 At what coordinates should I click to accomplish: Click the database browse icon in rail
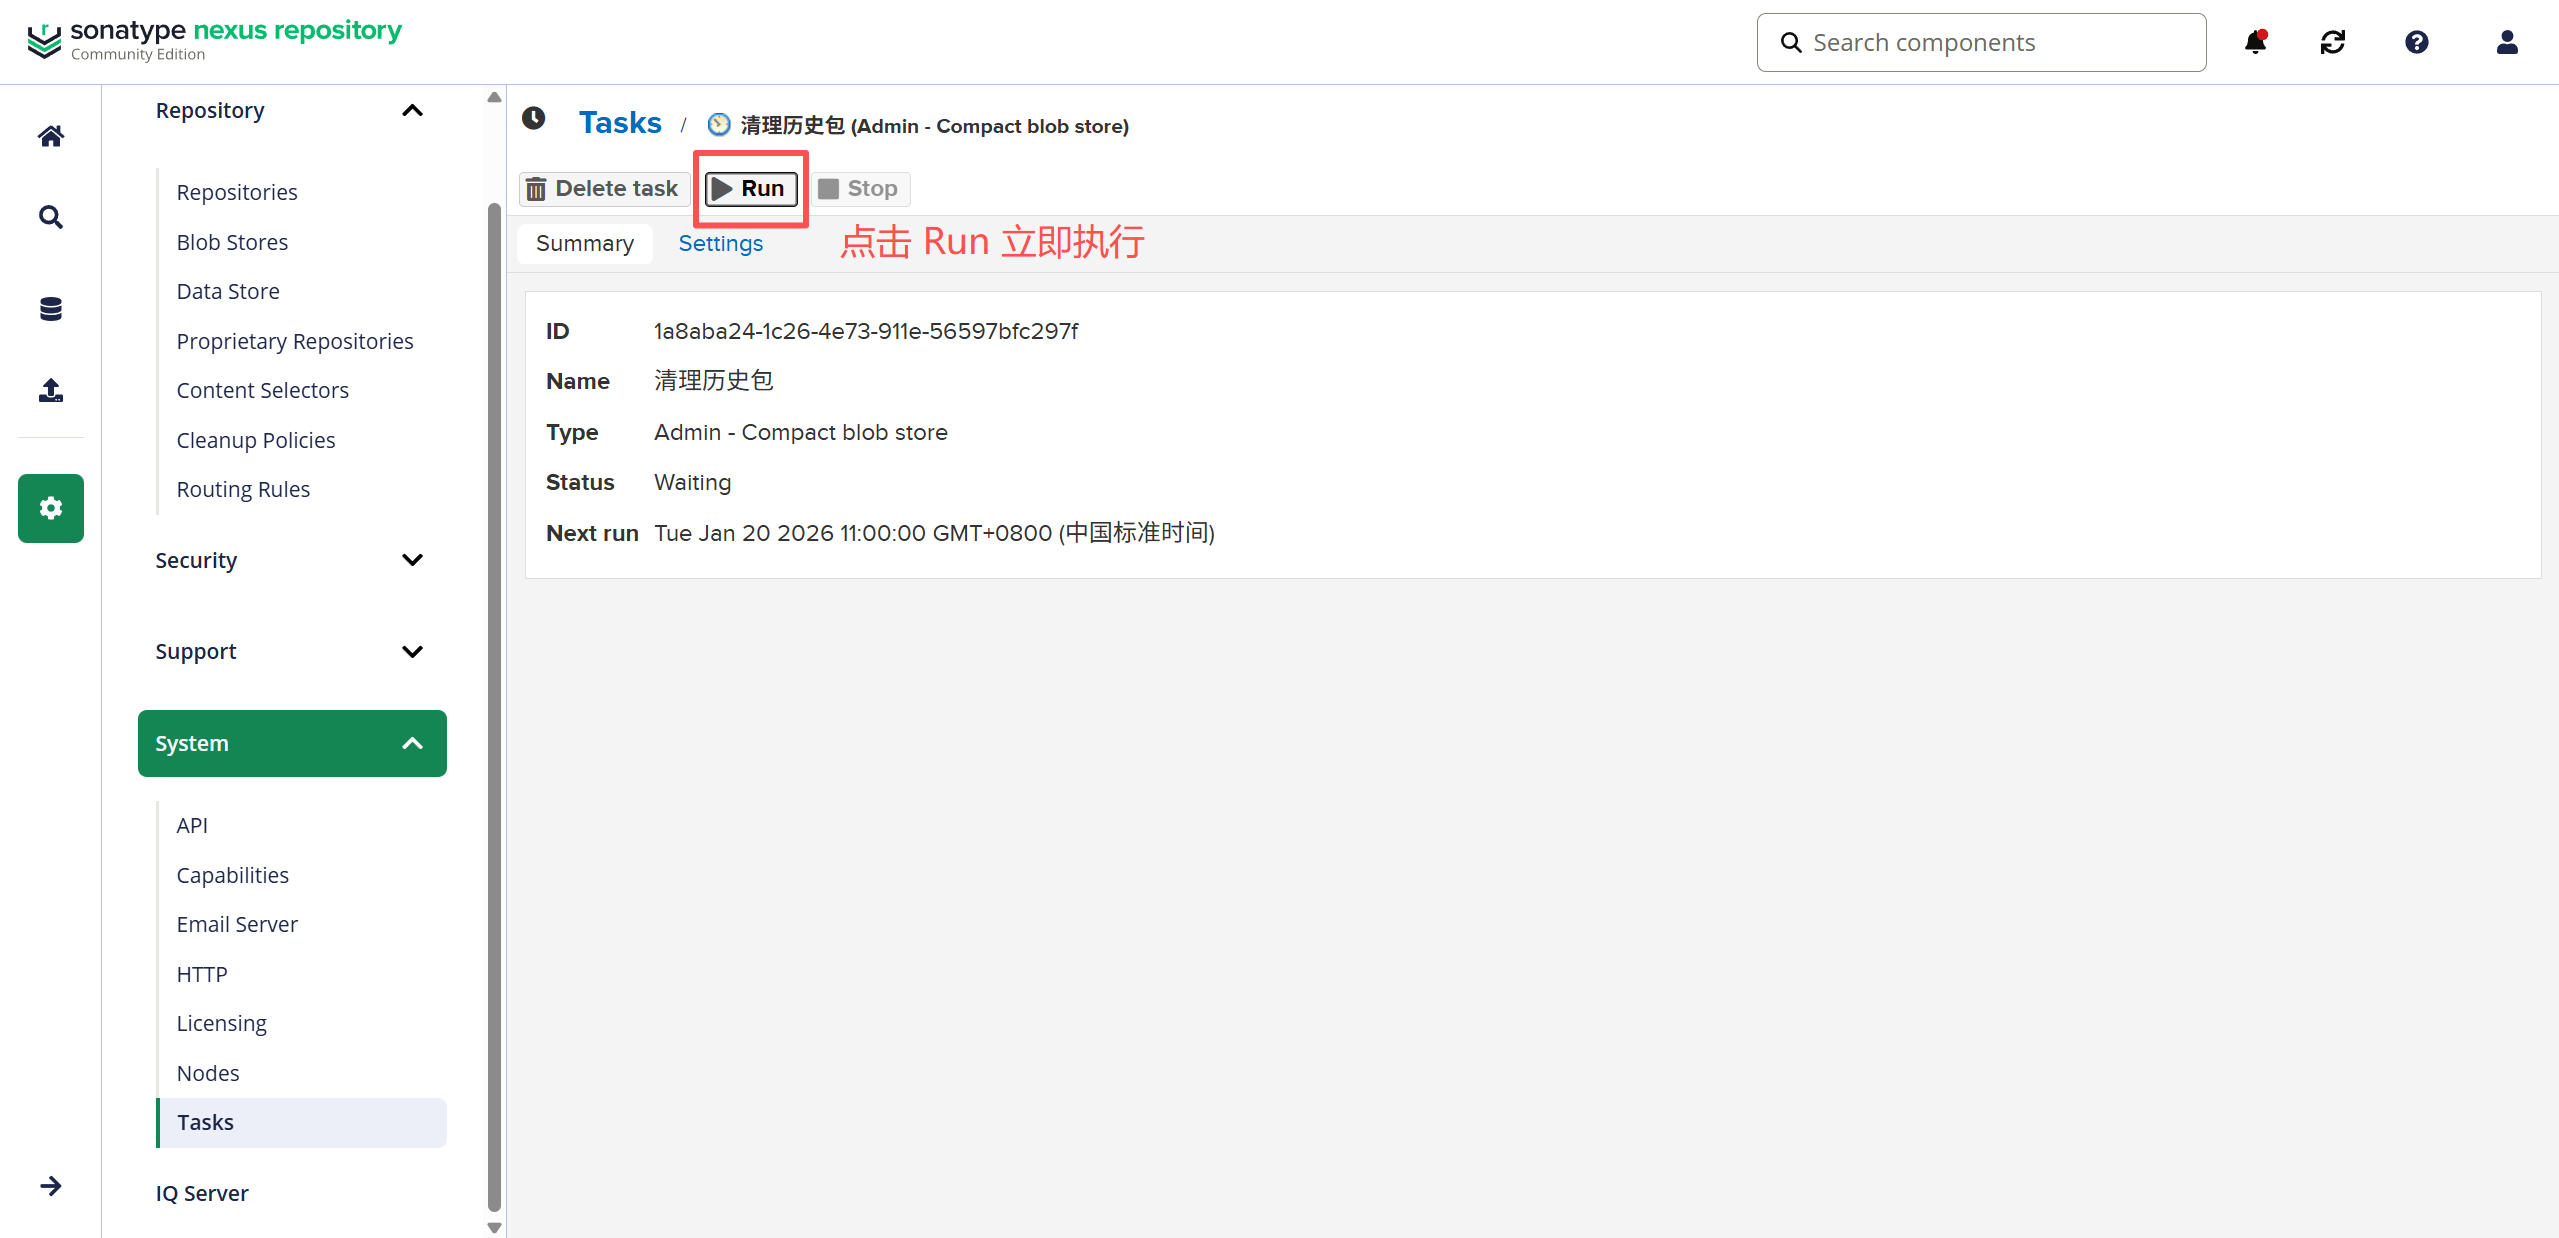[51, 309]
